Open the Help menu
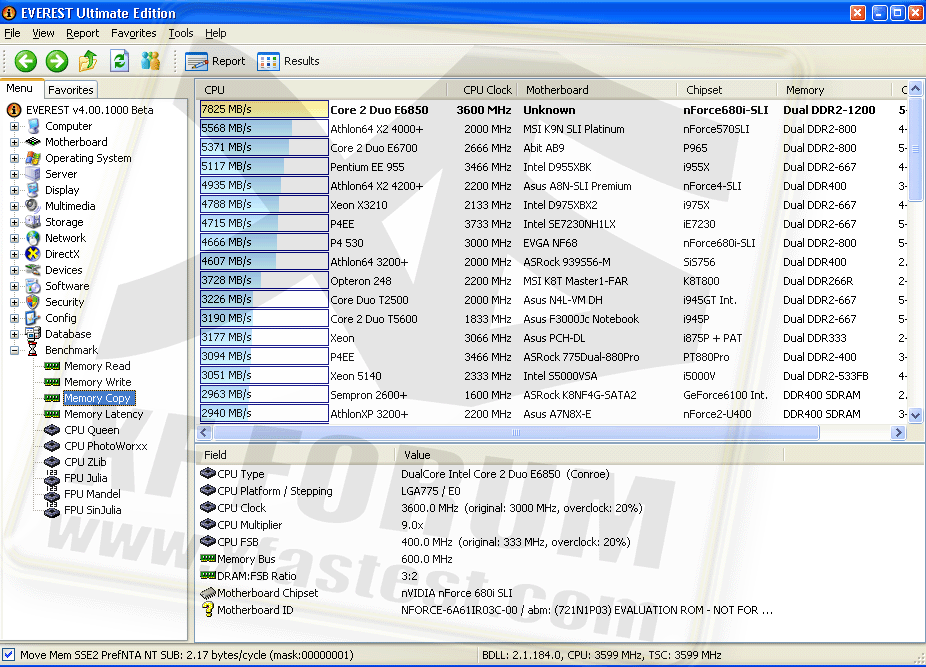This screenshot has width=926, height=667. tap(216, 33)
